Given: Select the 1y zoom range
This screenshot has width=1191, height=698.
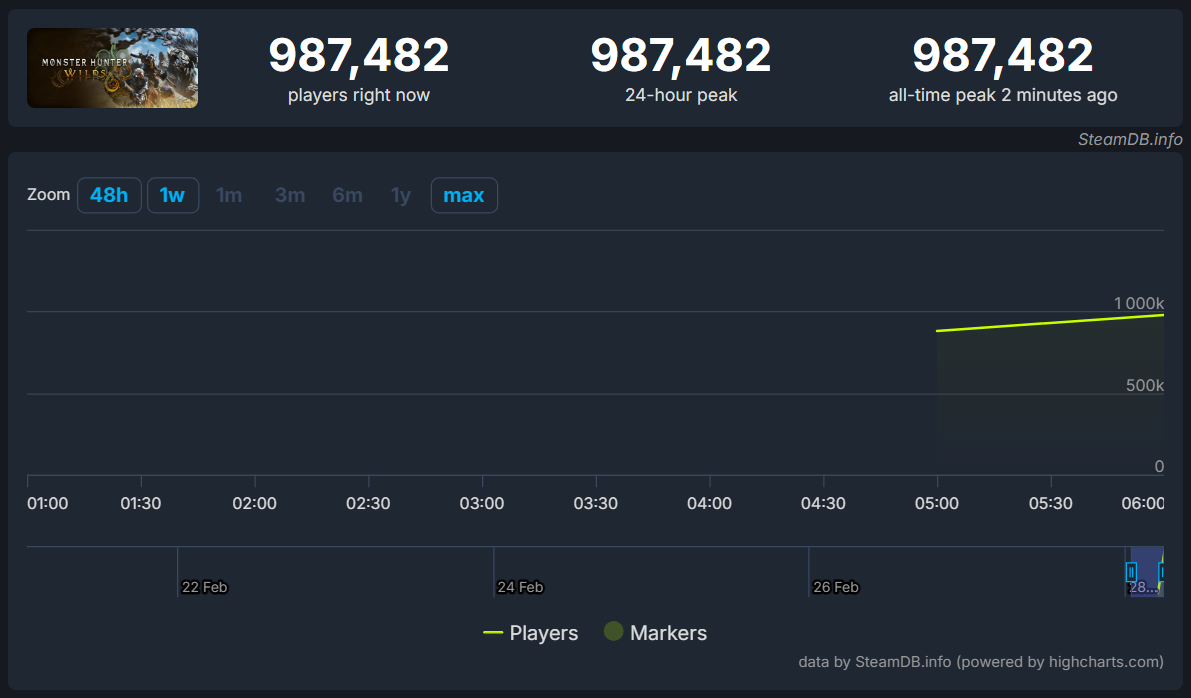Looking at the screenshot, I should tap(401, 195).
